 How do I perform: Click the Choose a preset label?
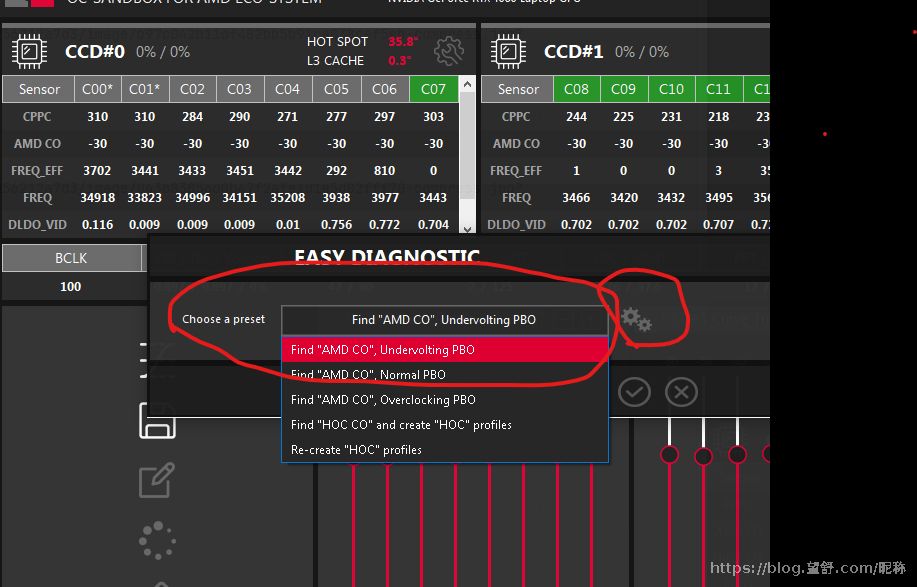223,319
